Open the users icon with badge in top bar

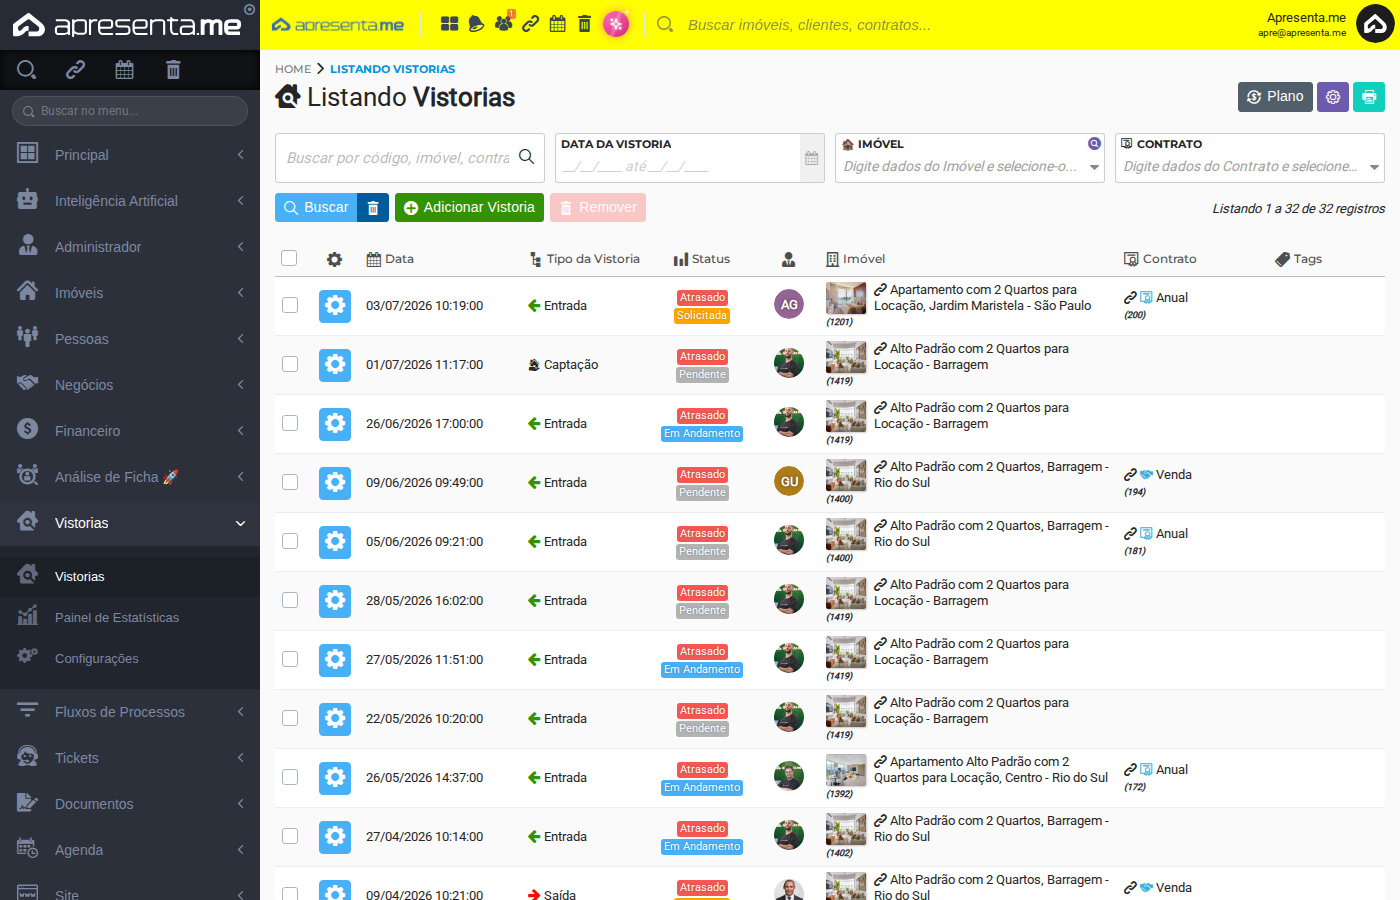504,23
